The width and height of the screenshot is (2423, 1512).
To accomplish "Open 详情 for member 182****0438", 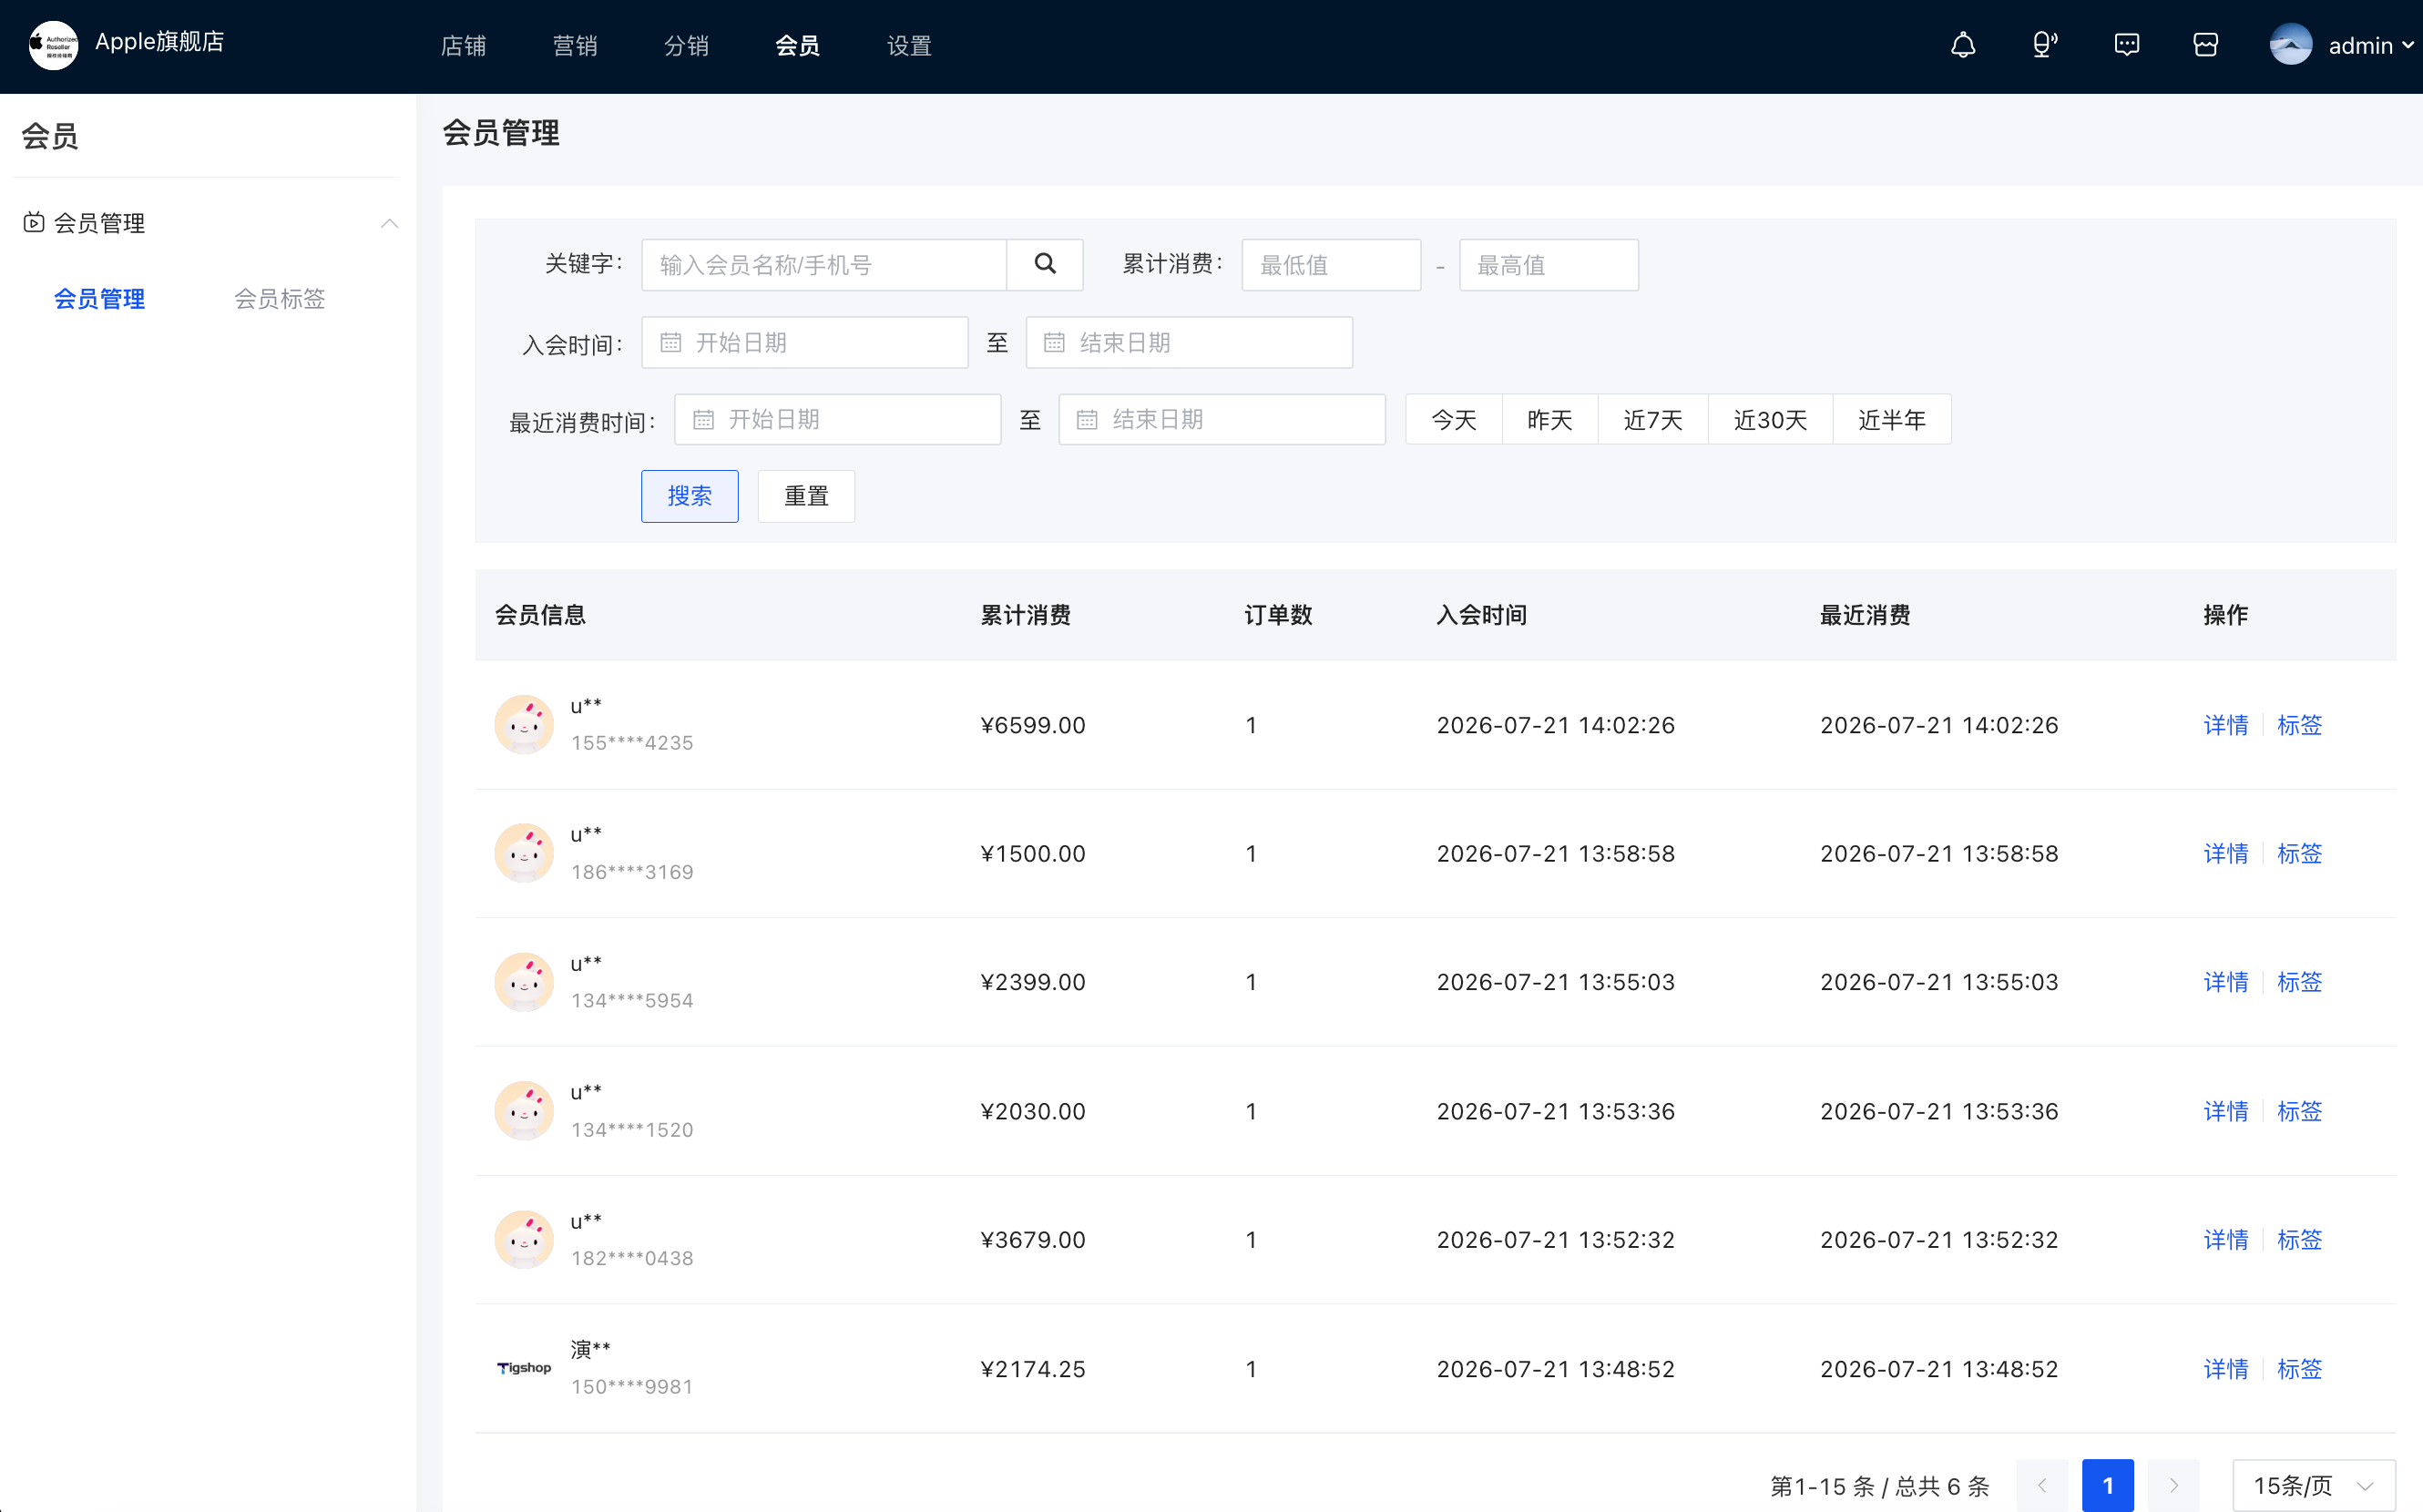I will [2226, 1240].
